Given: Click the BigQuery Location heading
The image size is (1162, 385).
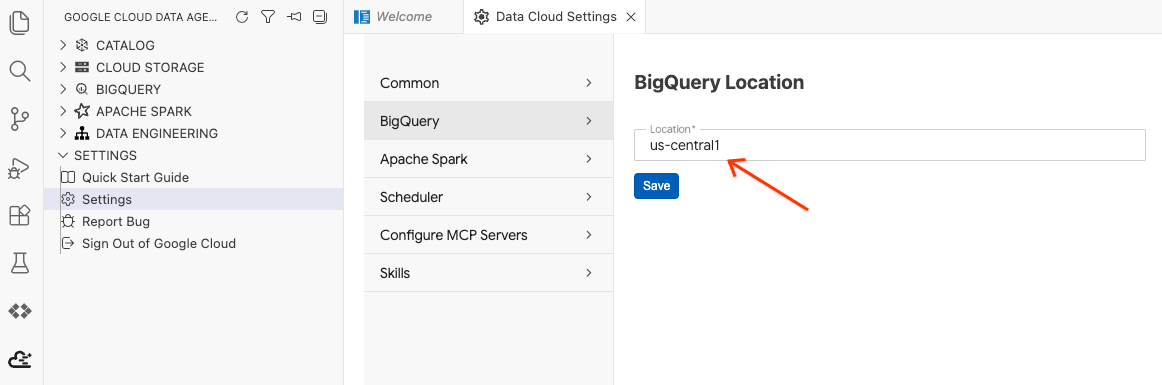Looking at the screenshot, I should (x=719, y=82).
